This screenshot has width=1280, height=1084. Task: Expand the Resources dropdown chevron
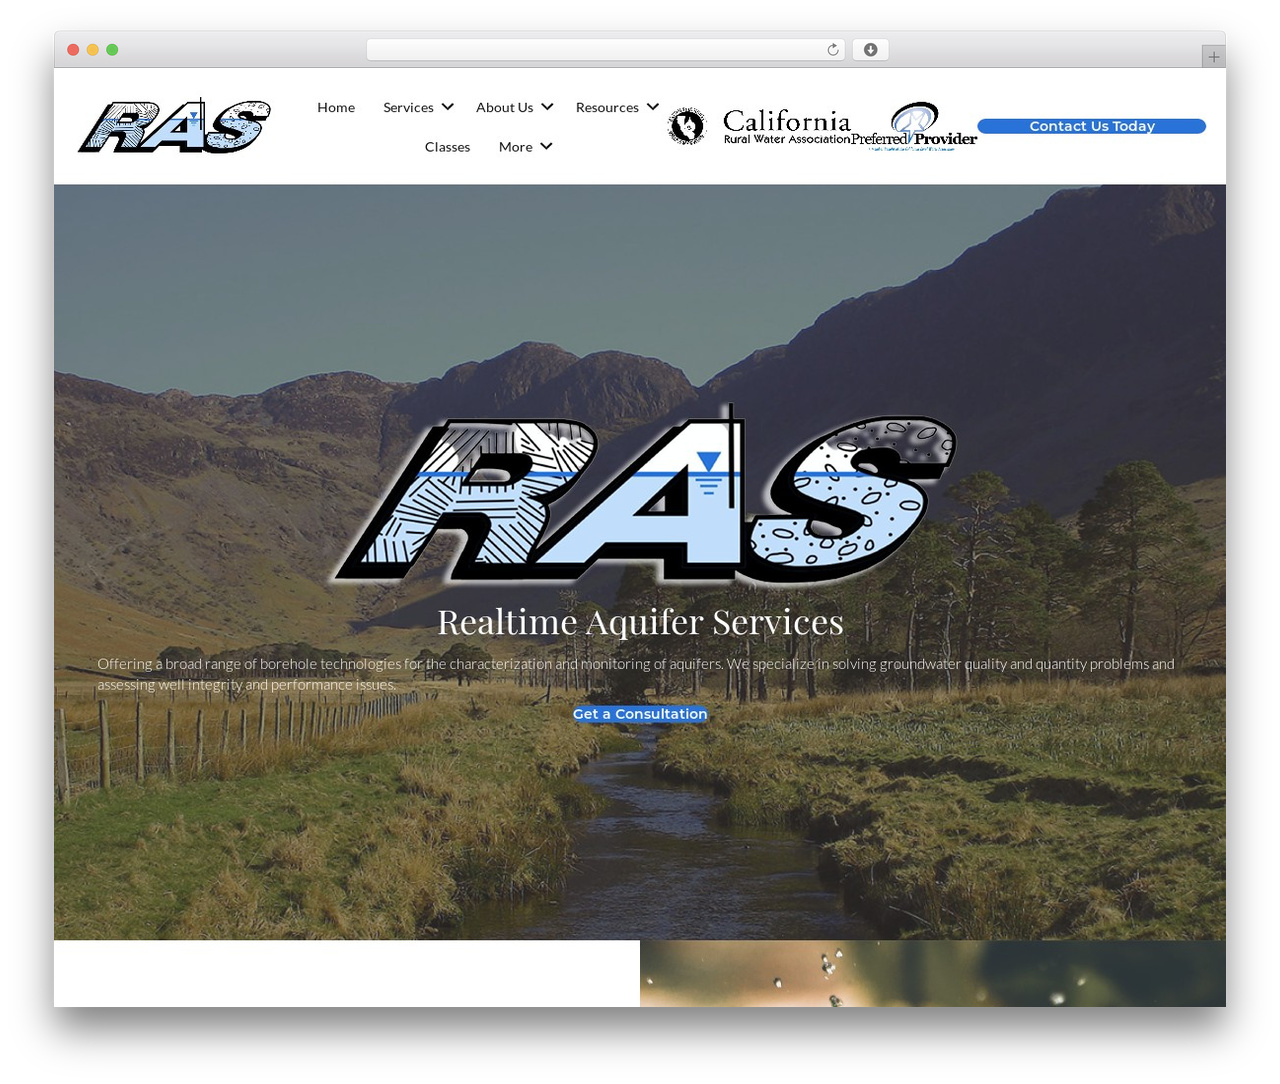click(653, 107)
